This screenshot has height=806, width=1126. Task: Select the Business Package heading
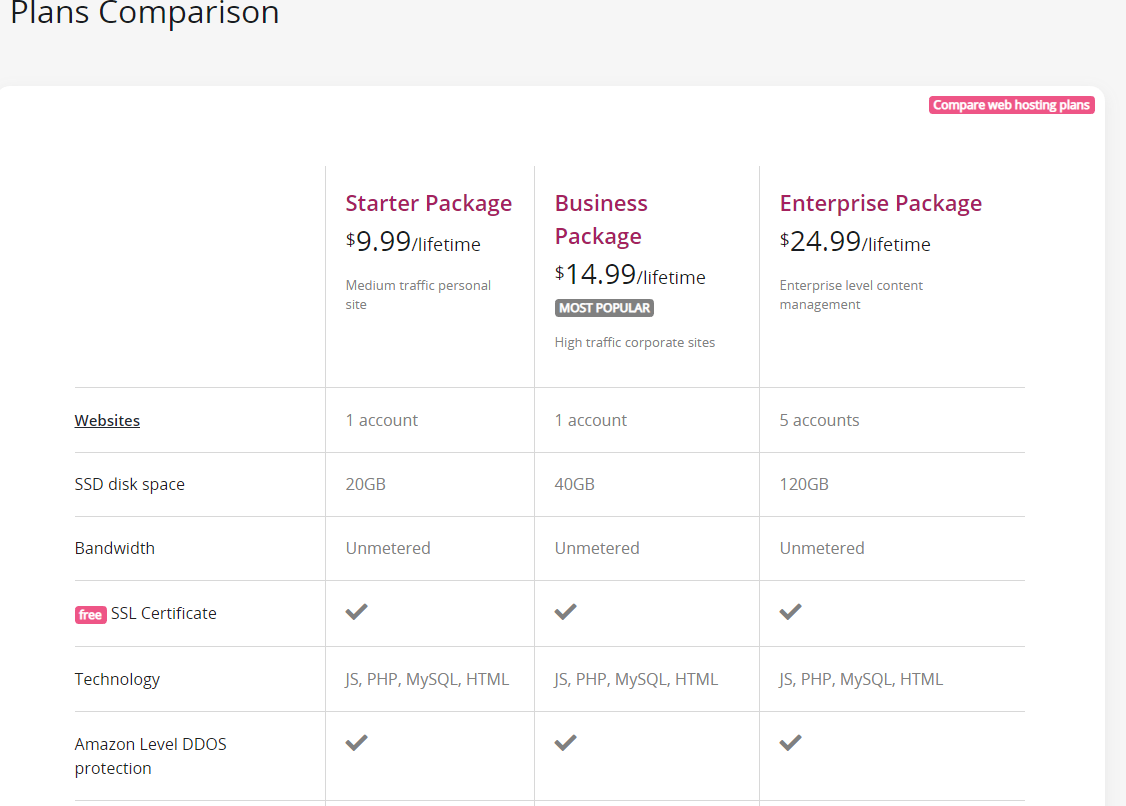pos(600,220)
